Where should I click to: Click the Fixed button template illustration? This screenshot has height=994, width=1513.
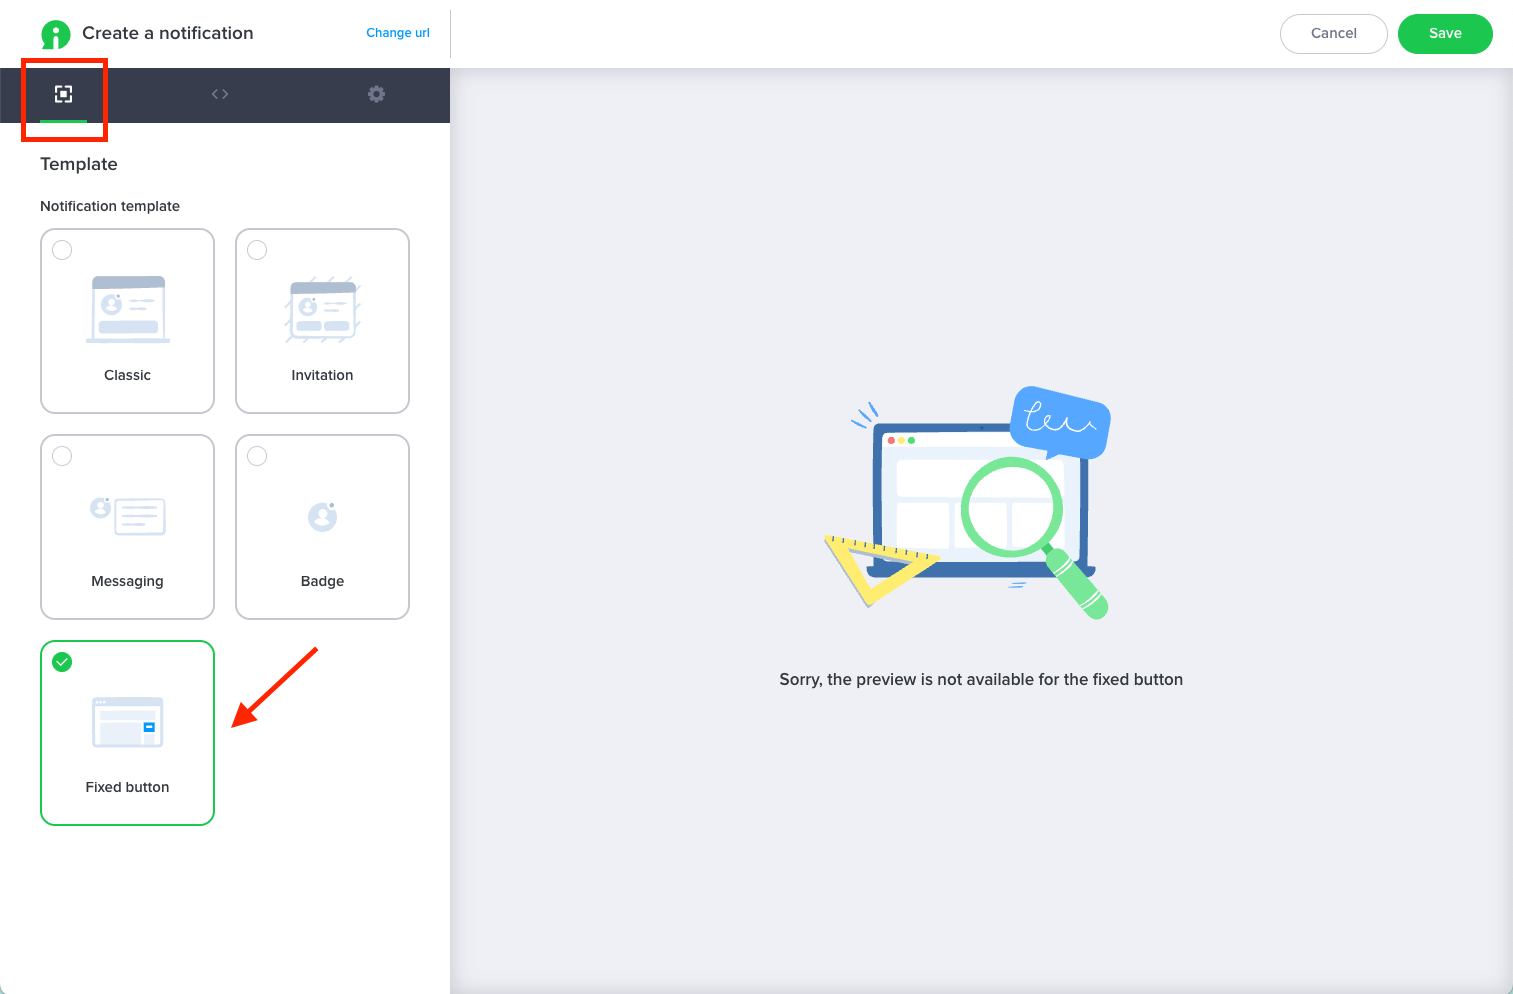tap(128, 722)
